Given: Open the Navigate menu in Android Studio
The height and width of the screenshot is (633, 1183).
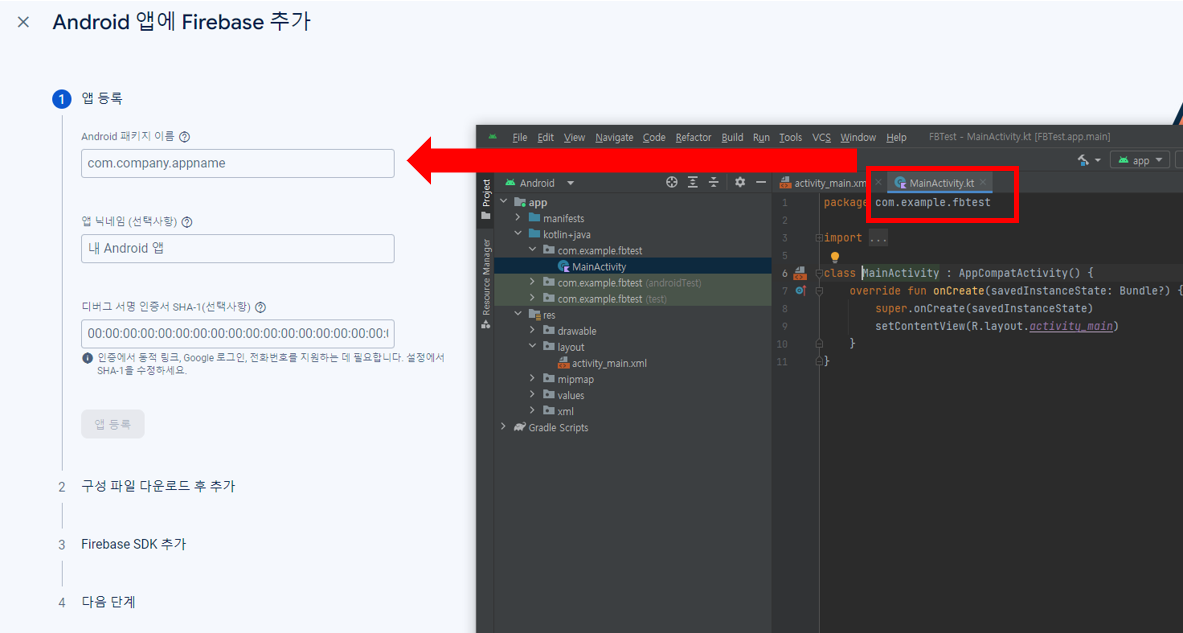Looking at the screenshot, I should tap(614, 137).
